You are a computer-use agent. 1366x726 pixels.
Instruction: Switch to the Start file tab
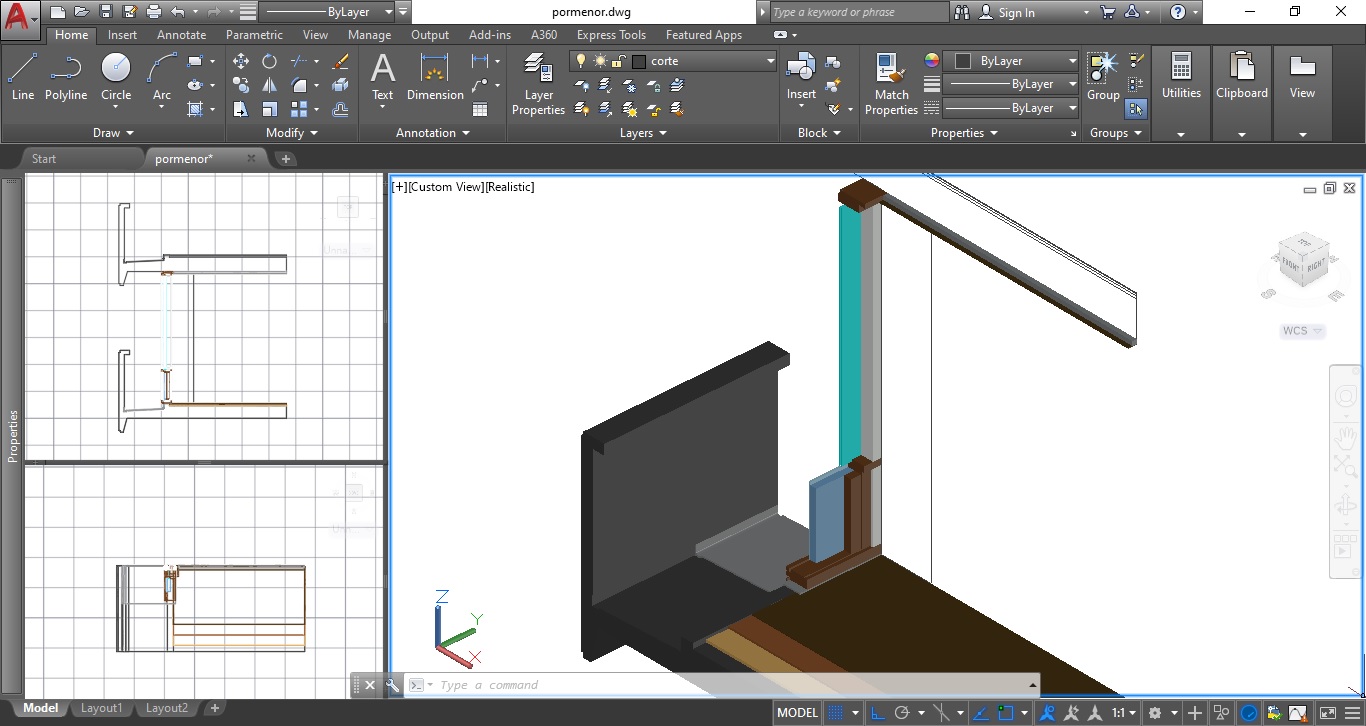point(44,158)
